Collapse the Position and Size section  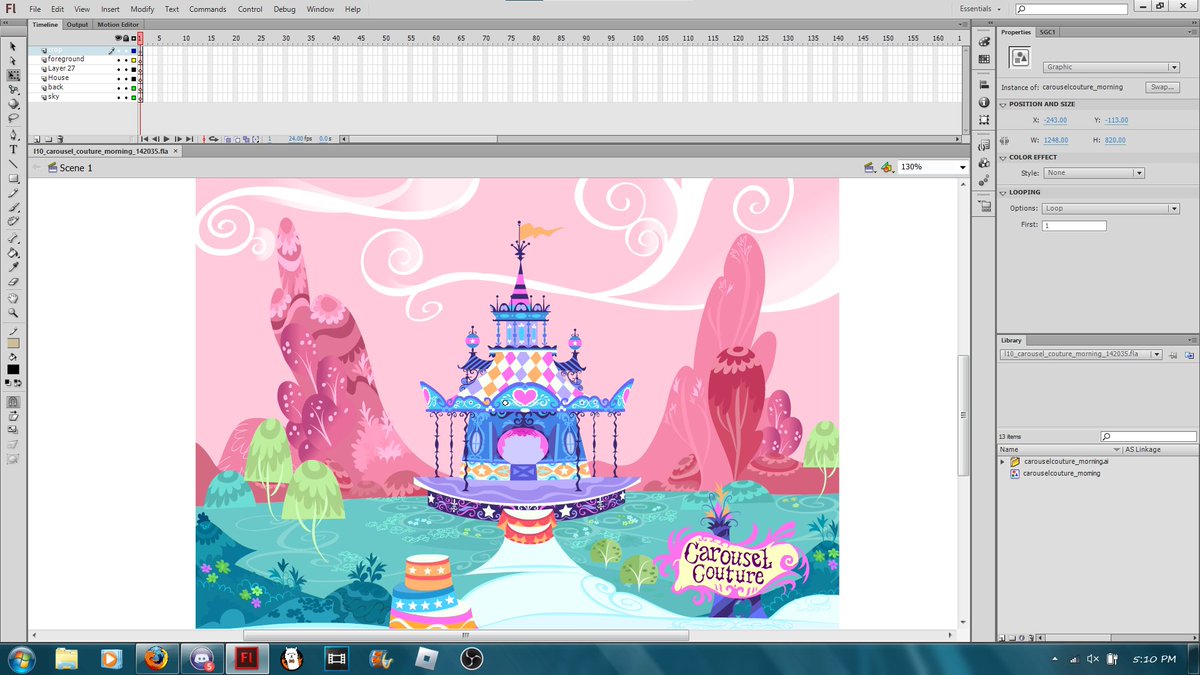pos(1003,105)
